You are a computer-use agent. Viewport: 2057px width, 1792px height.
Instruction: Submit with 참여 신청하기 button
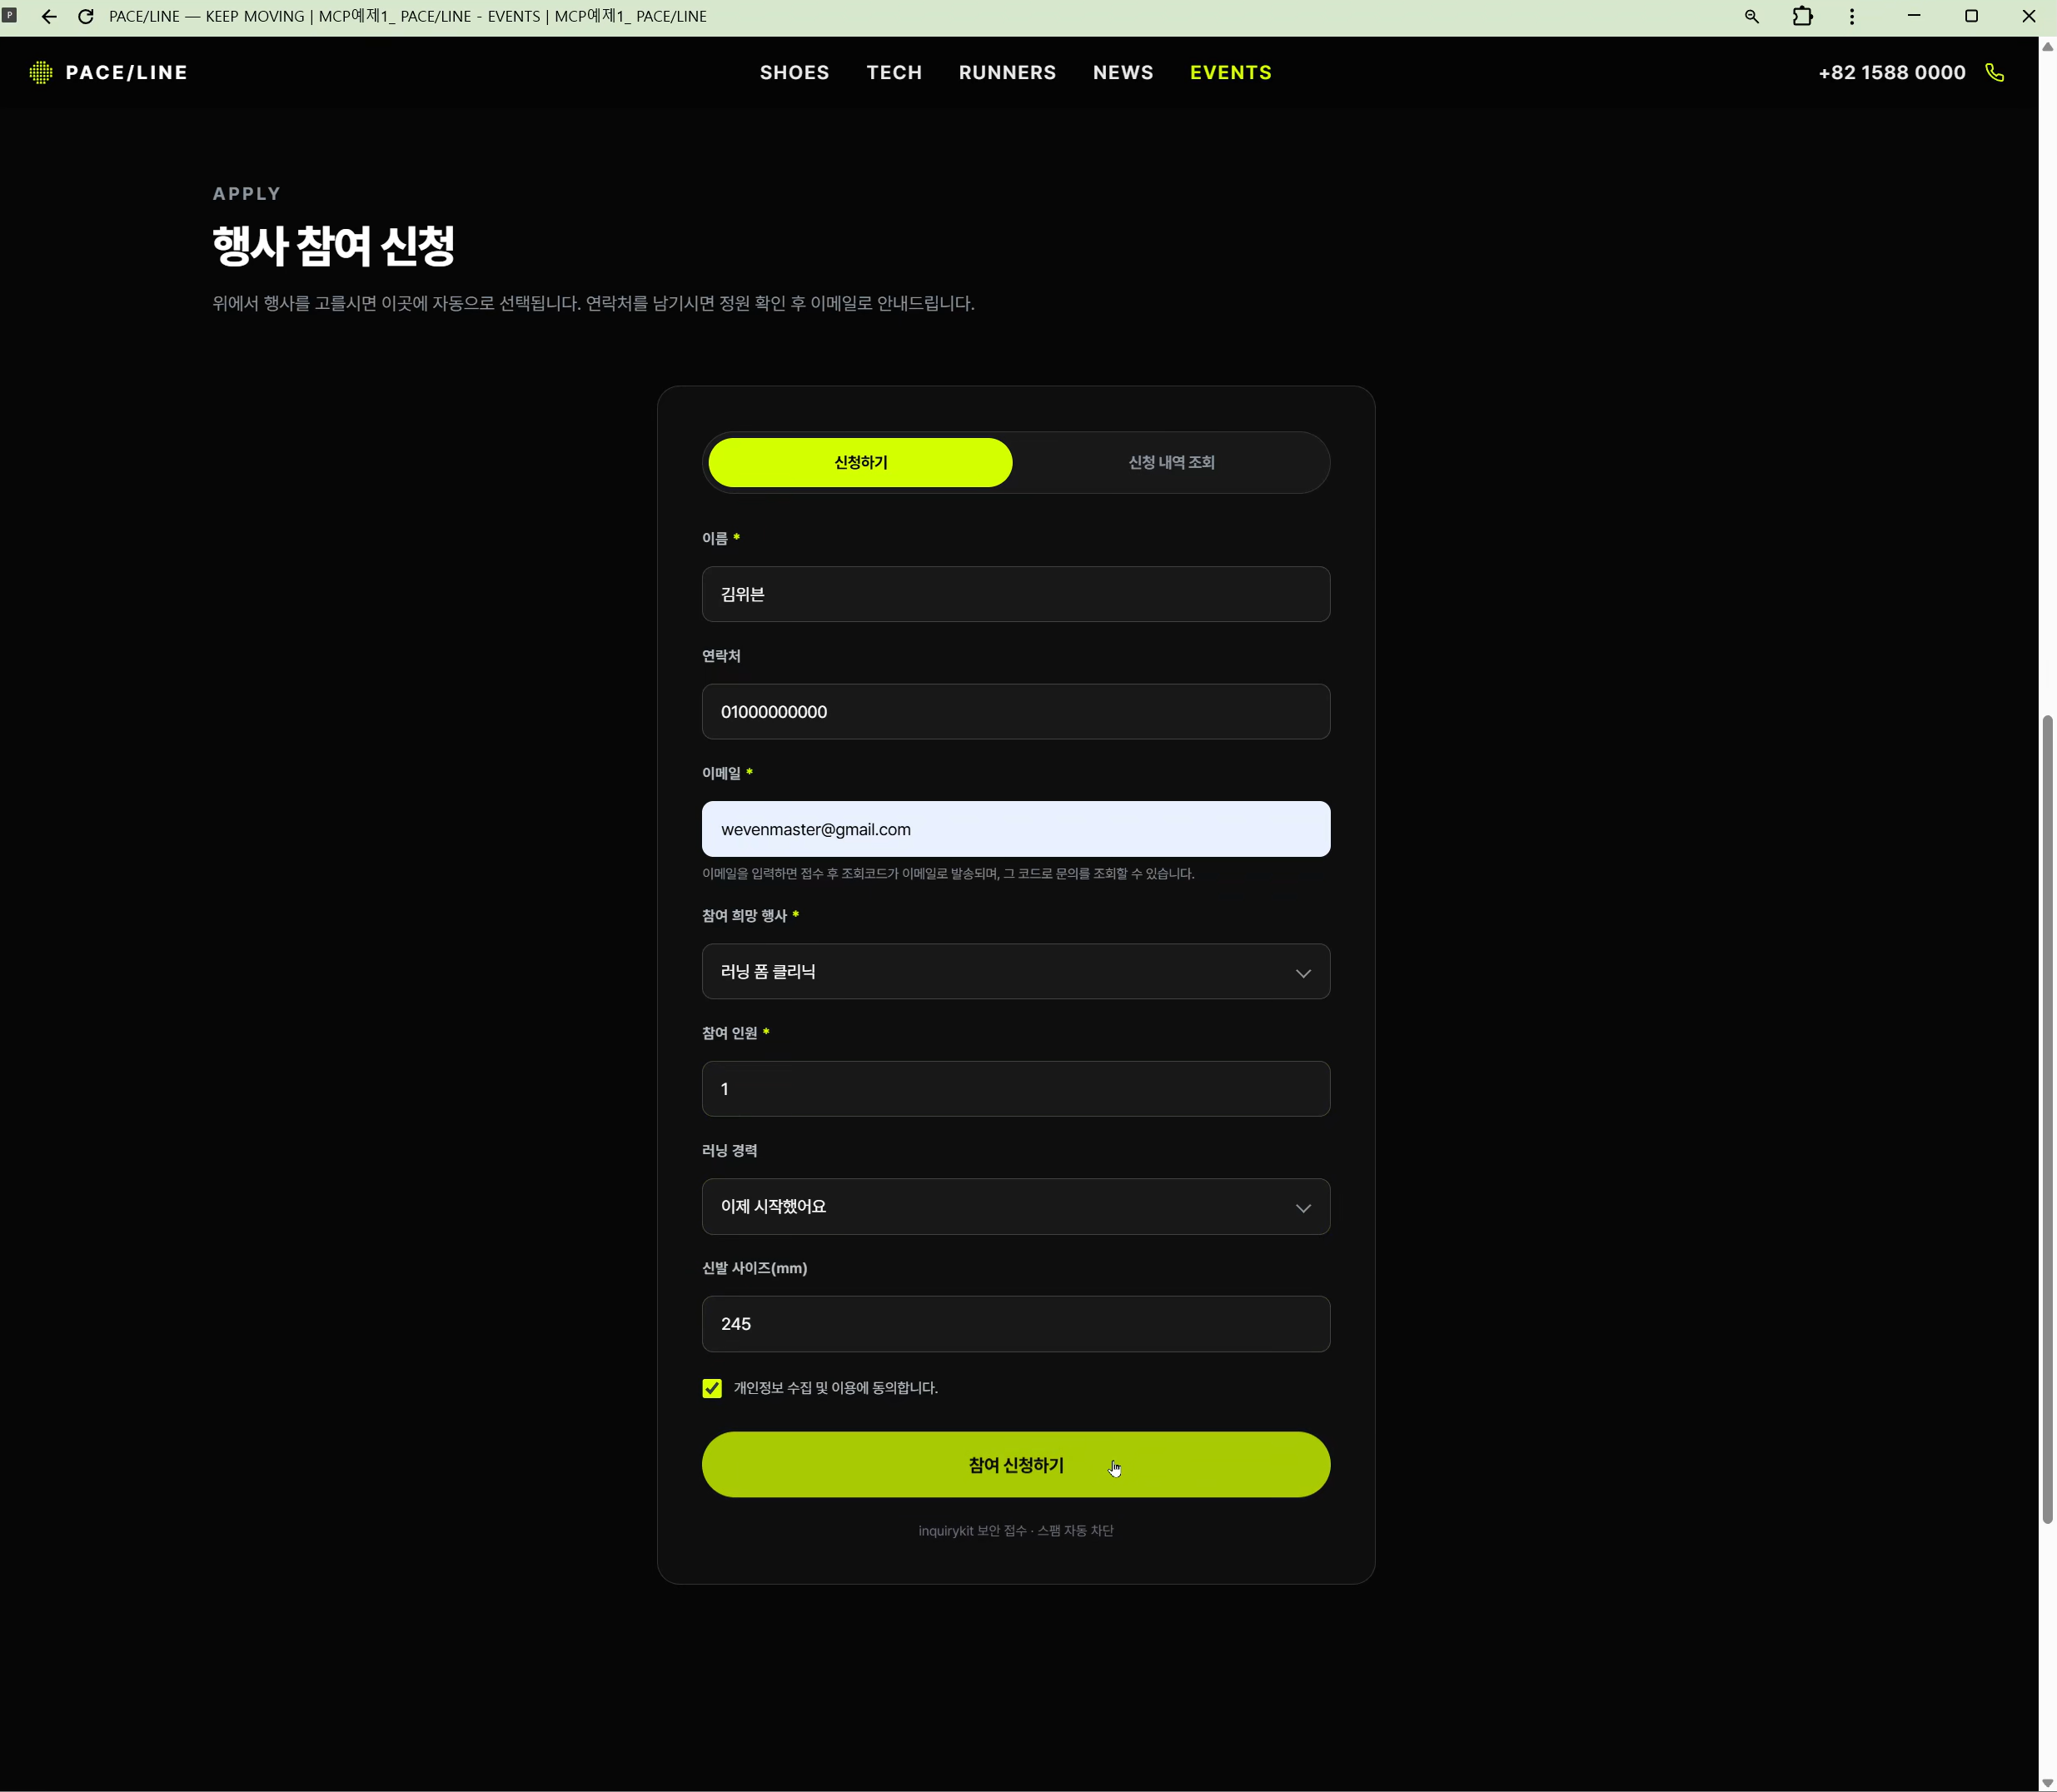[1016, 1465]
